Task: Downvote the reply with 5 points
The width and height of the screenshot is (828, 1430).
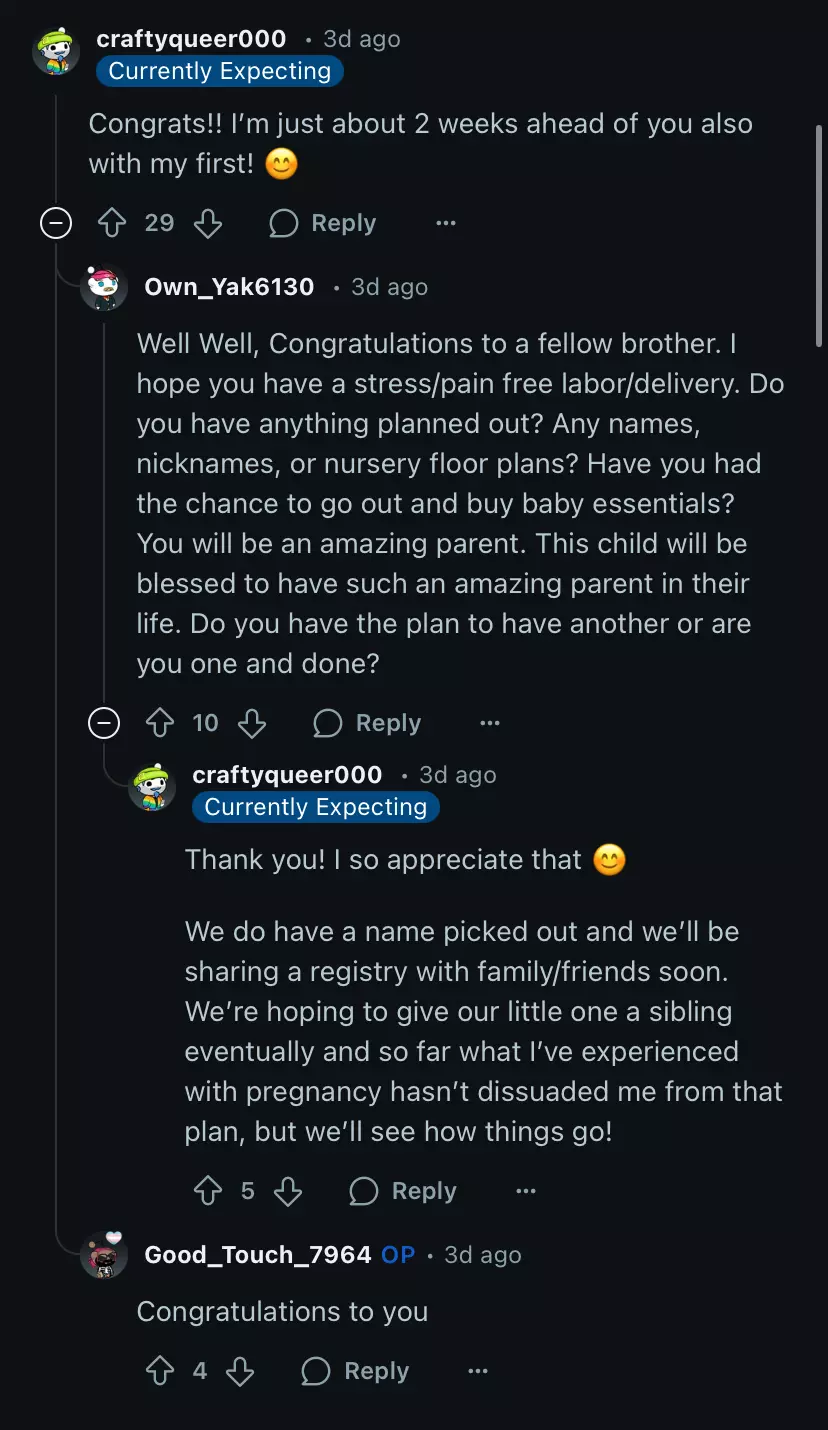Action: pyautogui.click(x=288, y=1191)
